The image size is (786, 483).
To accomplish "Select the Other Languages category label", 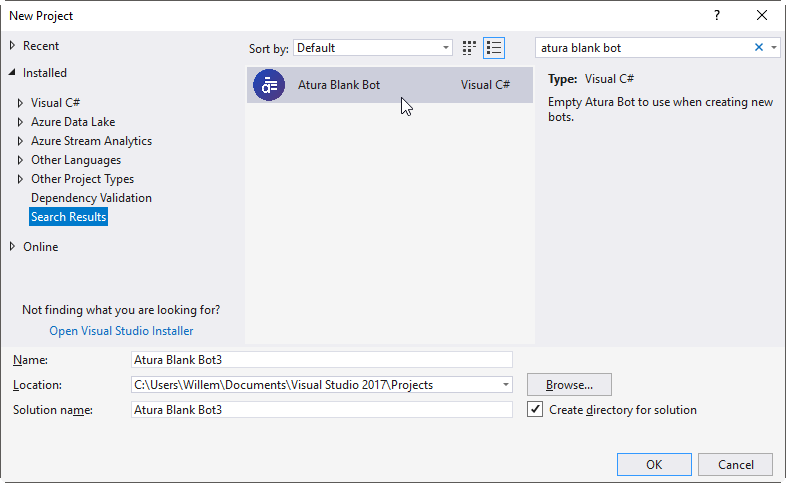I will [76, 160].
